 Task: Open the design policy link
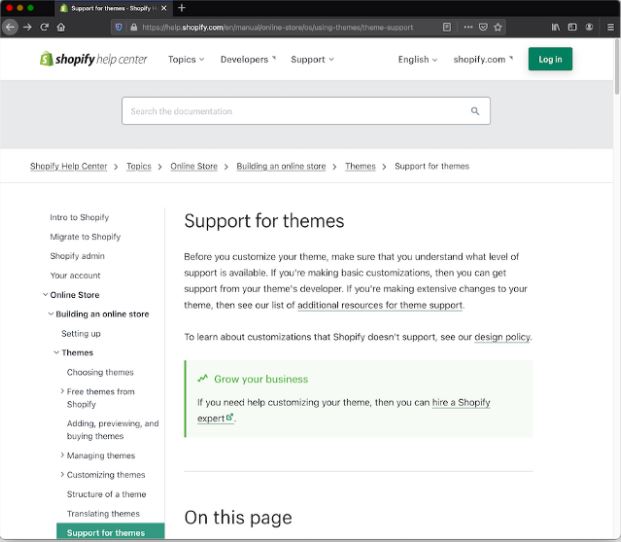point(502,337)
